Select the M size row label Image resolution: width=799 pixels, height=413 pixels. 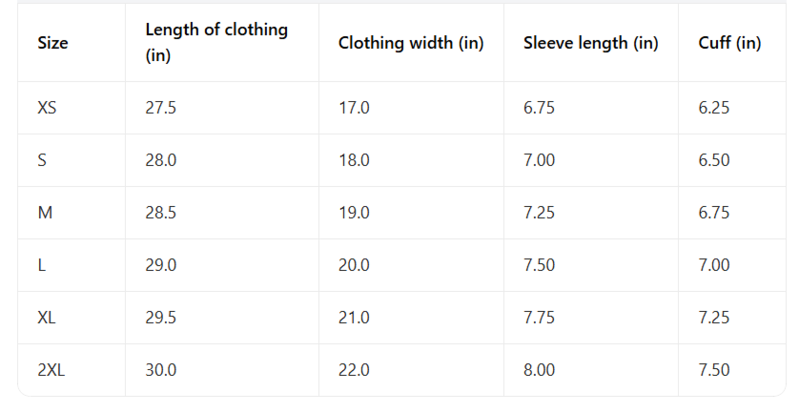[x=45, y=213]
